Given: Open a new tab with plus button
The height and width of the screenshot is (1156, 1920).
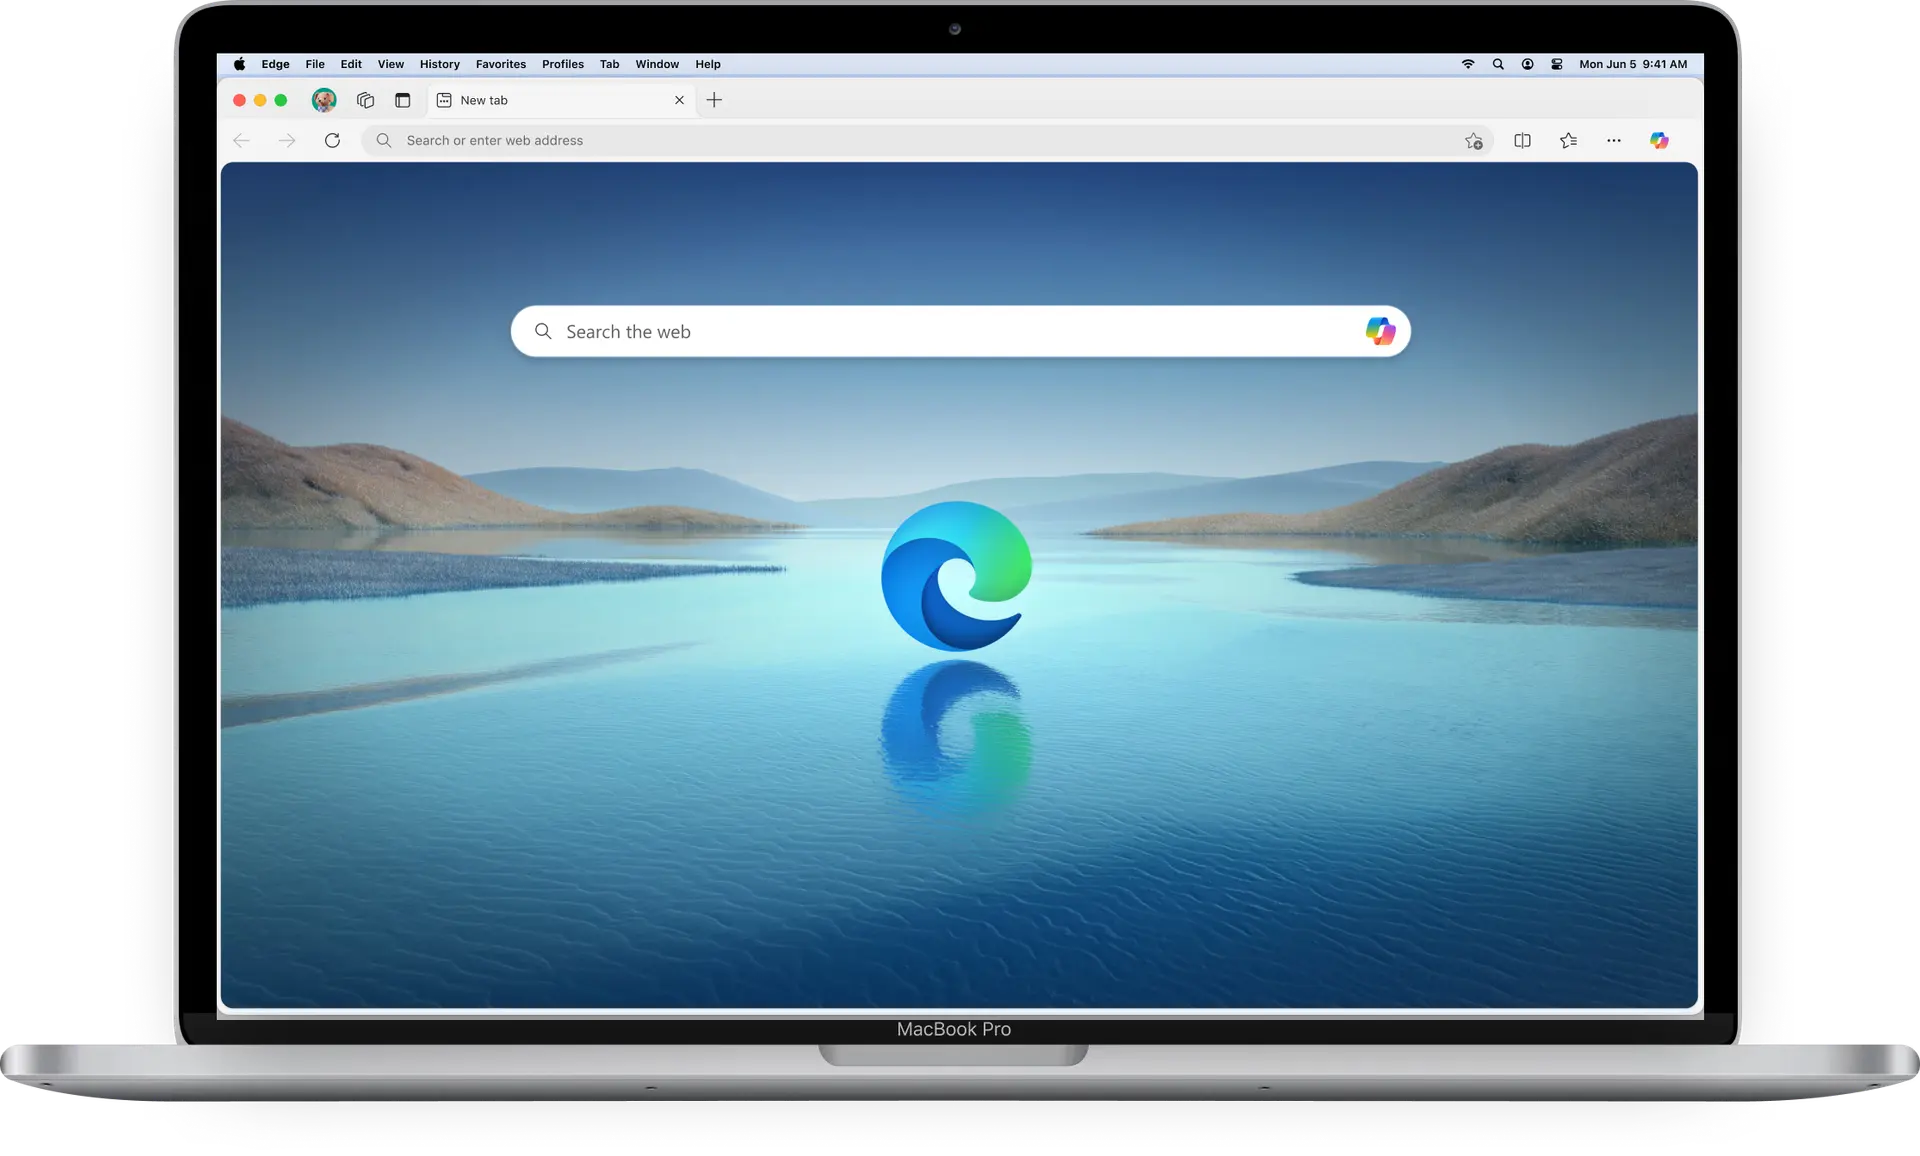Looking at the screenshot, I should (714, 100).
